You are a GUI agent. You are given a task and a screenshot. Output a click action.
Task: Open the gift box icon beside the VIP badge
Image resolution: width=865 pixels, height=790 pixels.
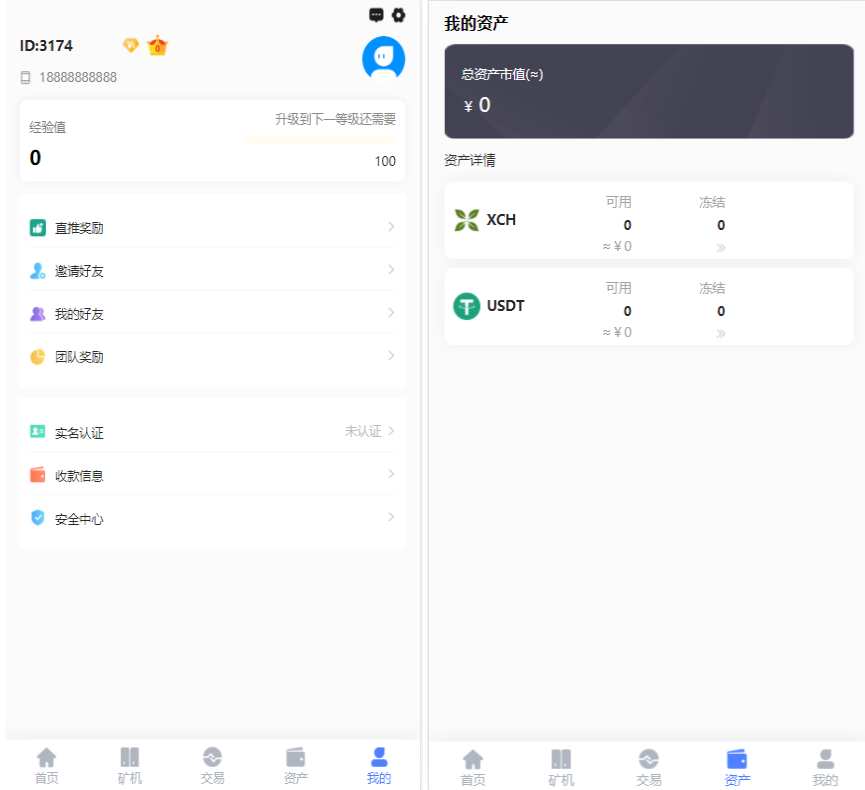point(157,45)
